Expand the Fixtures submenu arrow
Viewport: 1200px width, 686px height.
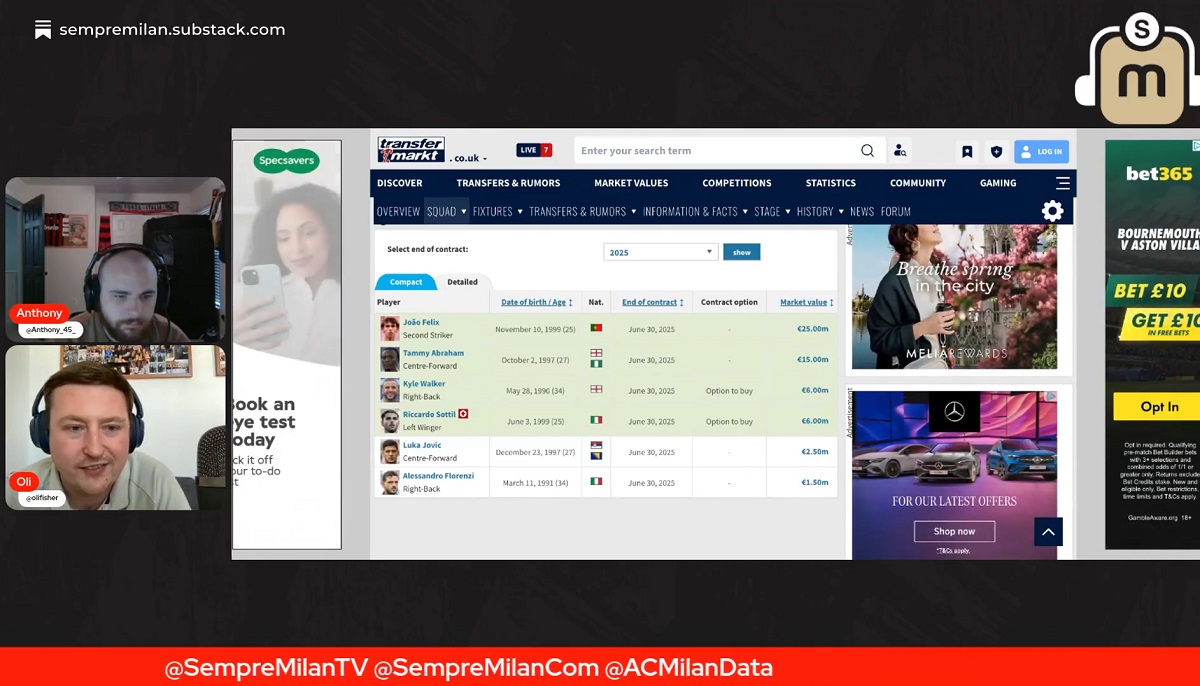(520, 212)
